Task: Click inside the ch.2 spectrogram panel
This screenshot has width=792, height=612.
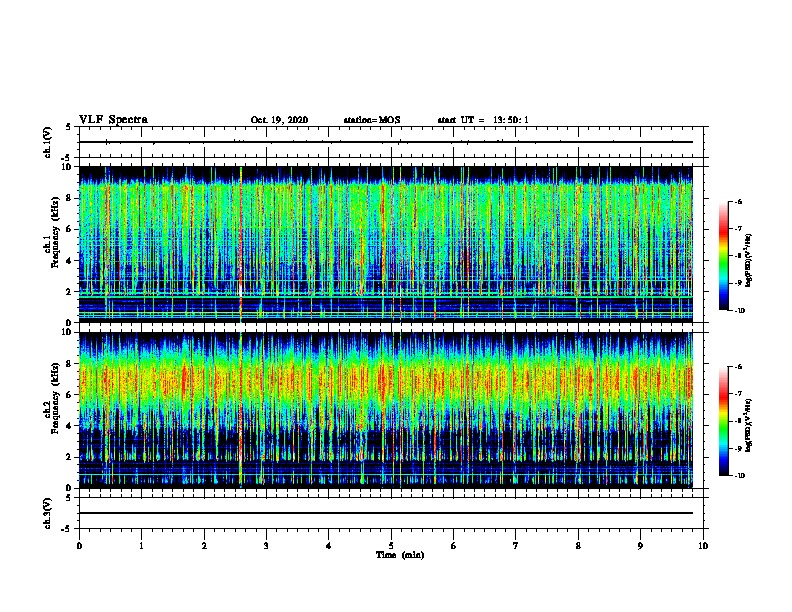Action: point(386,410)
